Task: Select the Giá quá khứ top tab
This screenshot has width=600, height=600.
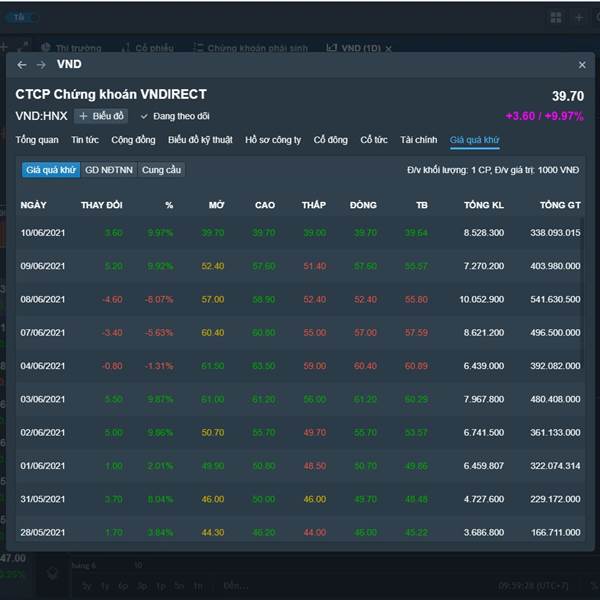Action: (474, 140)
